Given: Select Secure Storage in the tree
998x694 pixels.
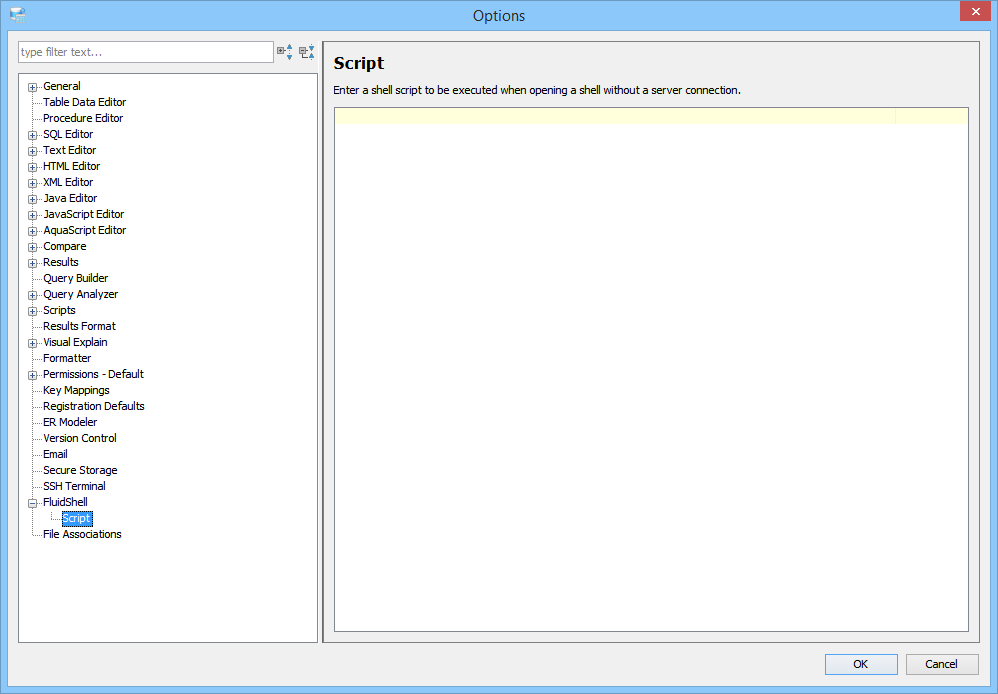Looking at the screenshot, I should pos(80,470).
